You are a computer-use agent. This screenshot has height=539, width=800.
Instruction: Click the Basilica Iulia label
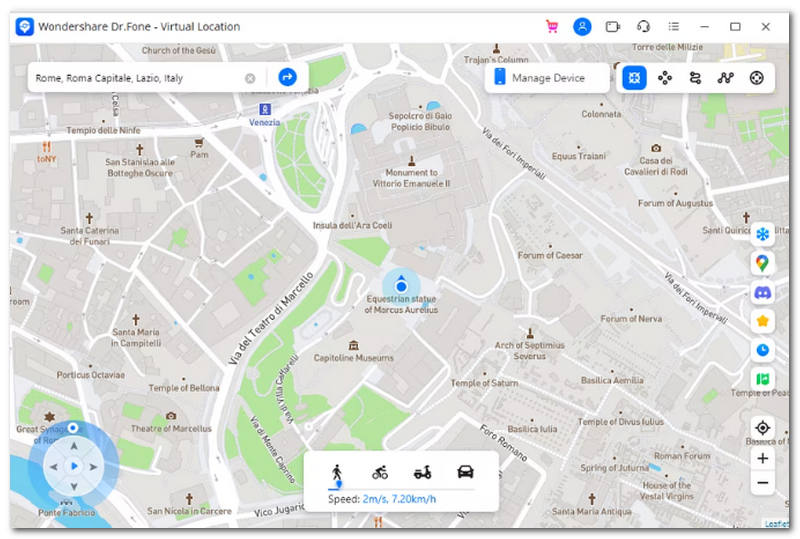click(532, 429)
